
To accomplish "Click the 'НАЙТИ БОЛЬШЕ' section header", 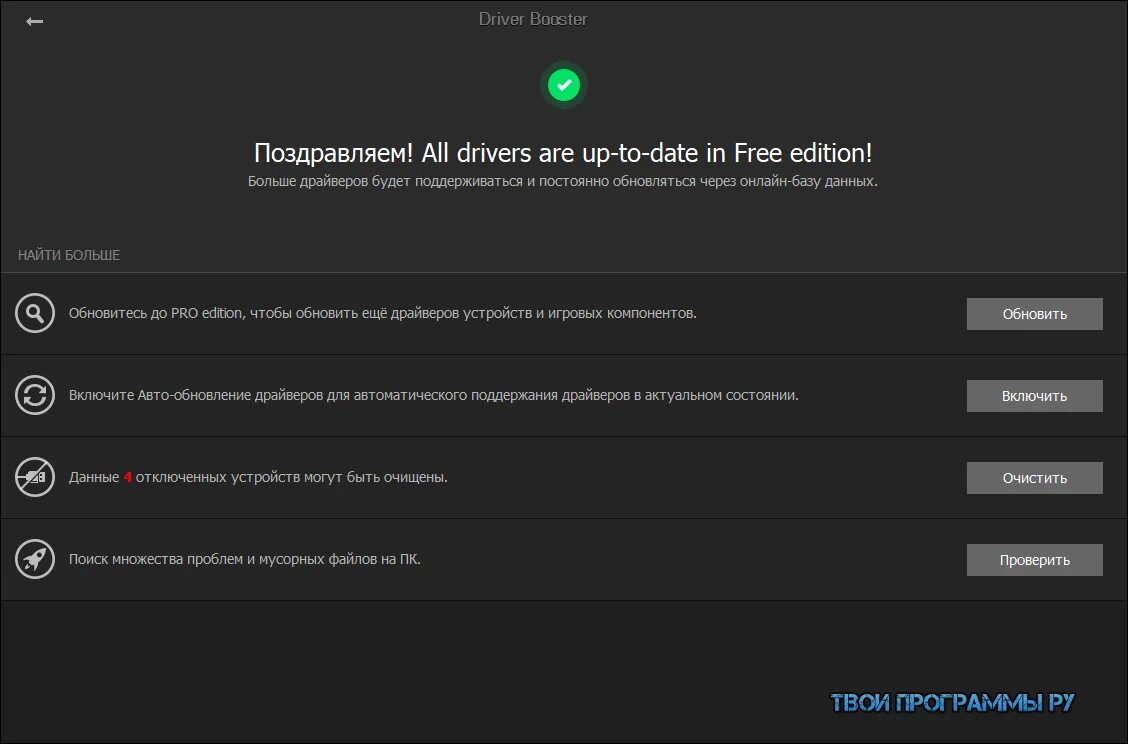I will [69, 255].
